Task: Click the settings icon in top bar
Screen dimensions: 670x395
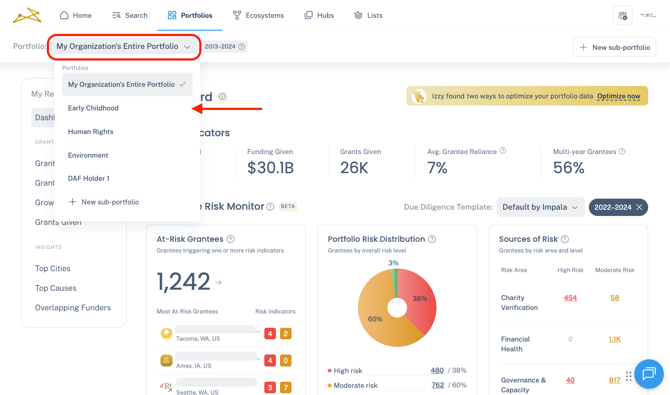Action: (x=623, y=15)
